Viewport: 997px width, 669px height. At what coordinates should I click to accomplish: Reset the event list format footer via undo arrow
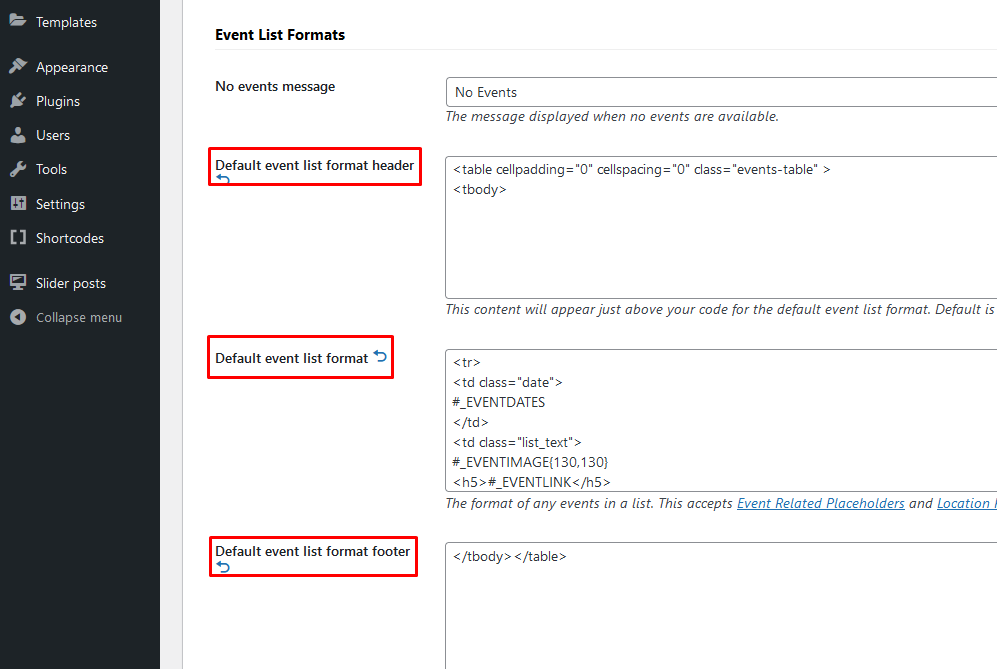(x=221, y=567)
